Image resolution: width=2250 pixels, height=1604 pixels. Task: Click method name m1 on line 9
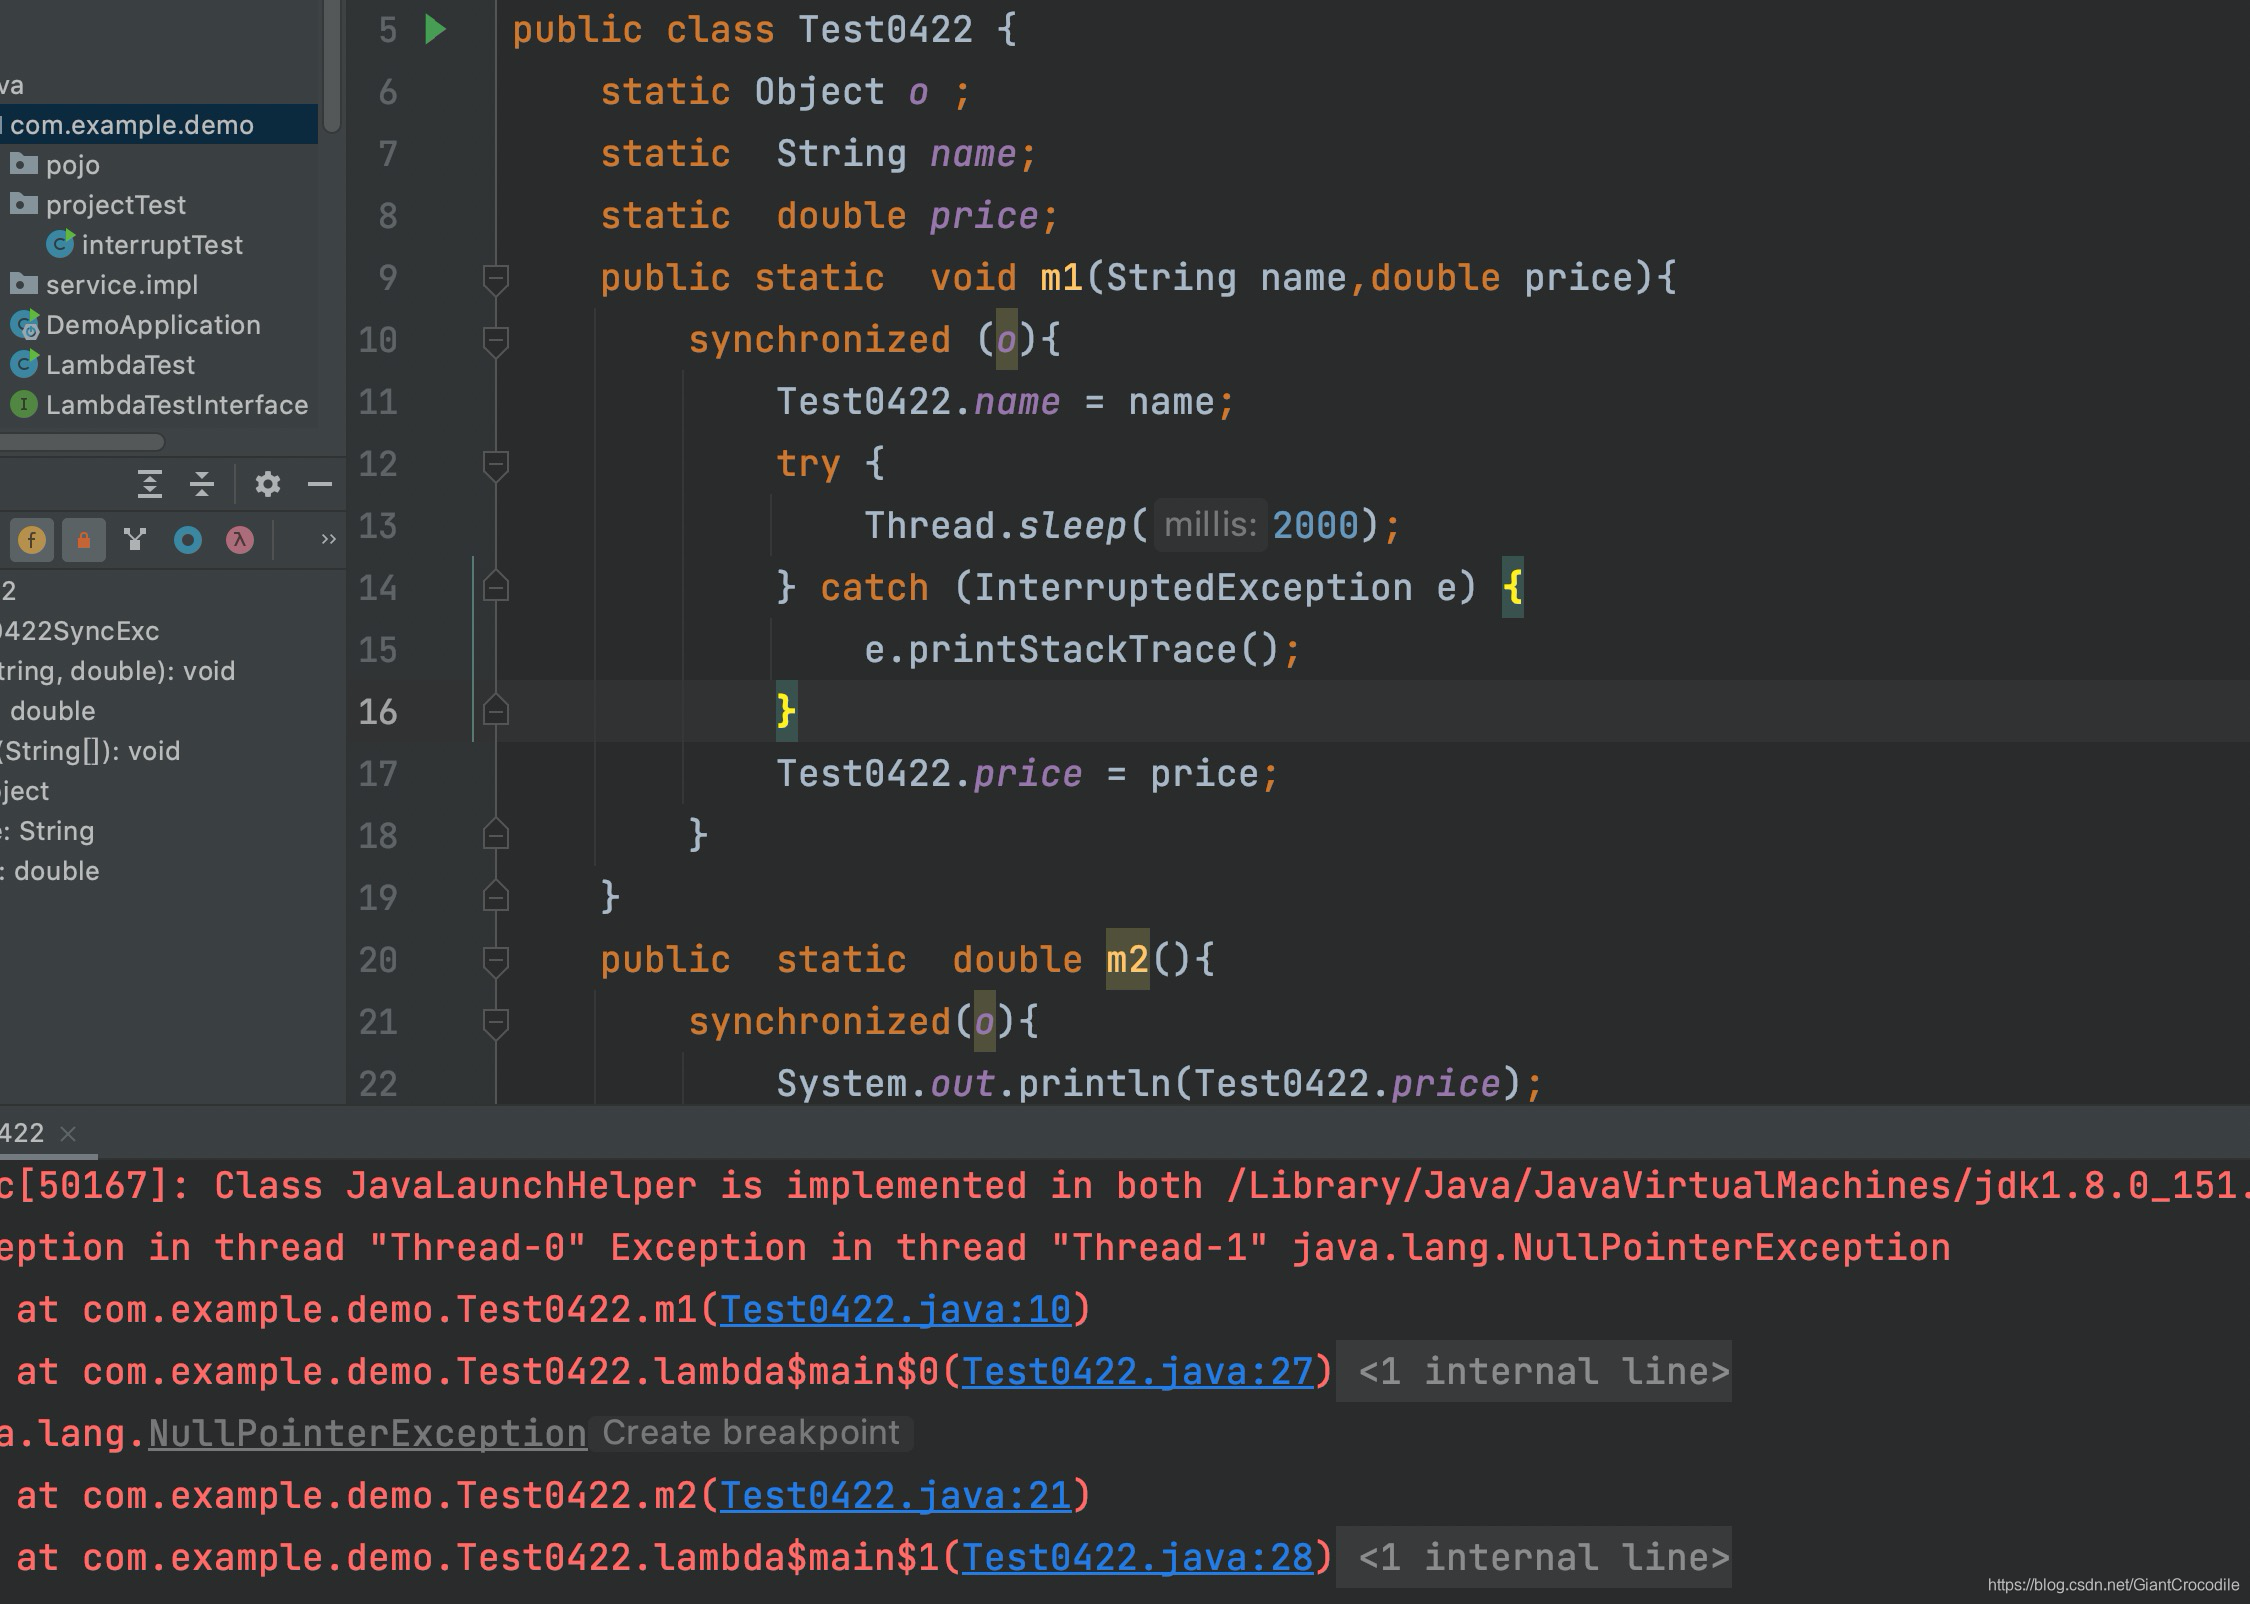click(1061, 278)
